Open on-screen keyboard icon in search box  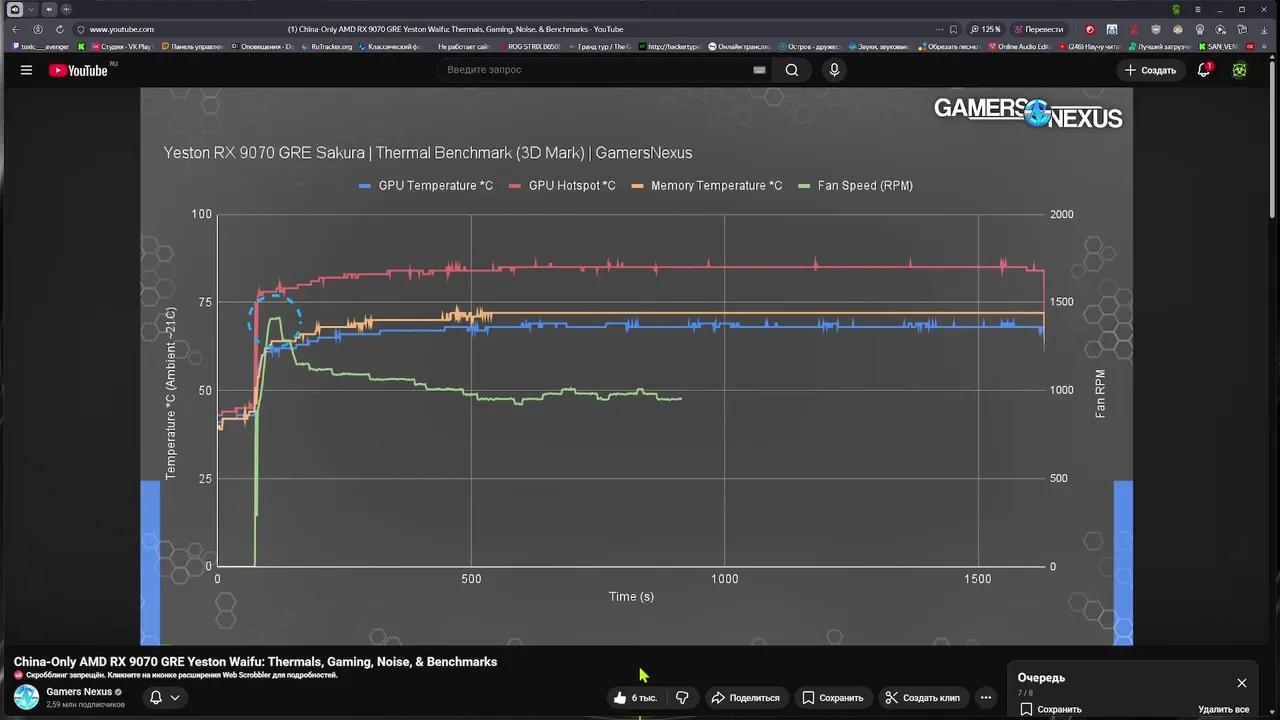point(759,70)
